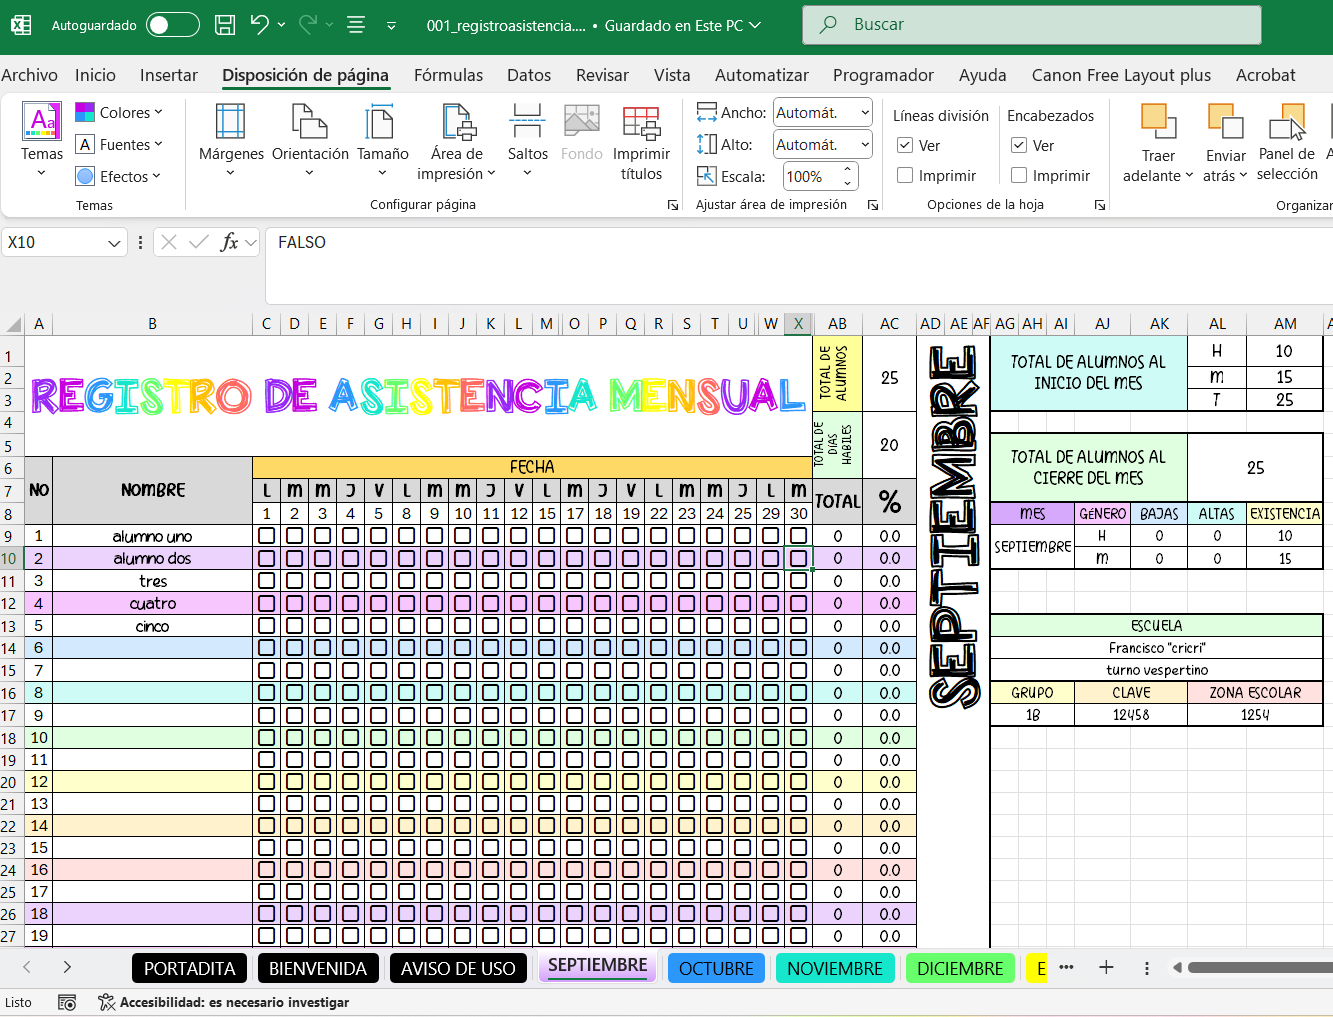Image resolution: width=1333 pixels, height=1017 pixels.
Task: Click the Save icon in title bar
Action: pos(225,26)
